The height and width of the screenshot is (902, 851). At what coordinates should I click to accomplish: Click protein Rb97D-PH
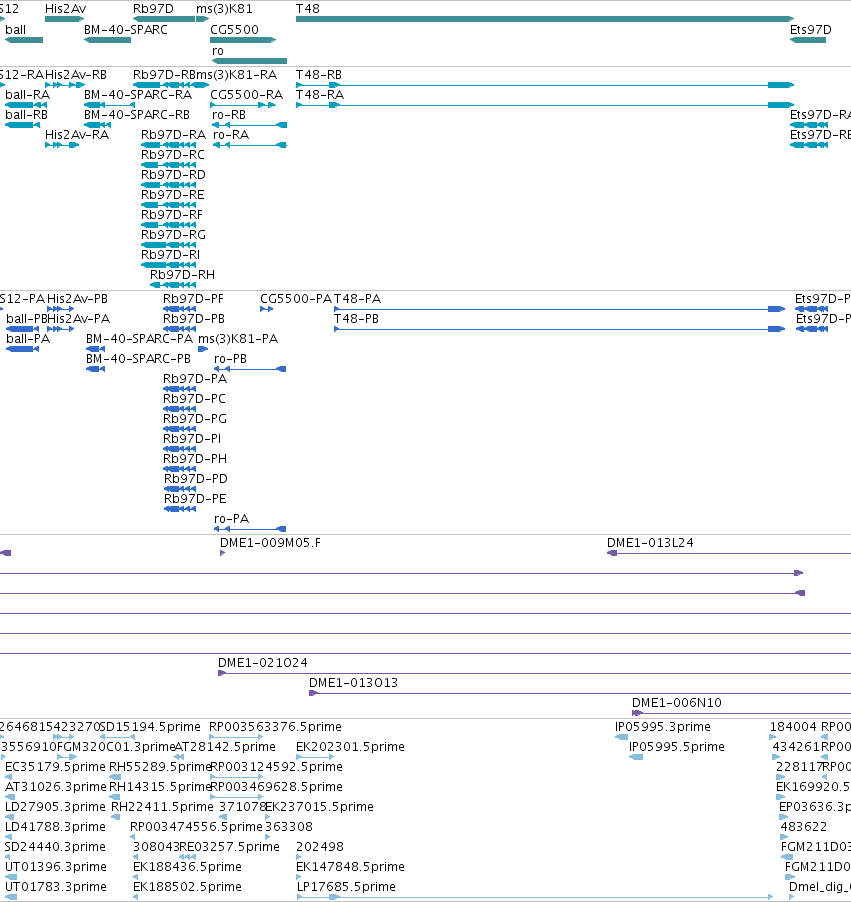point(180,469)
